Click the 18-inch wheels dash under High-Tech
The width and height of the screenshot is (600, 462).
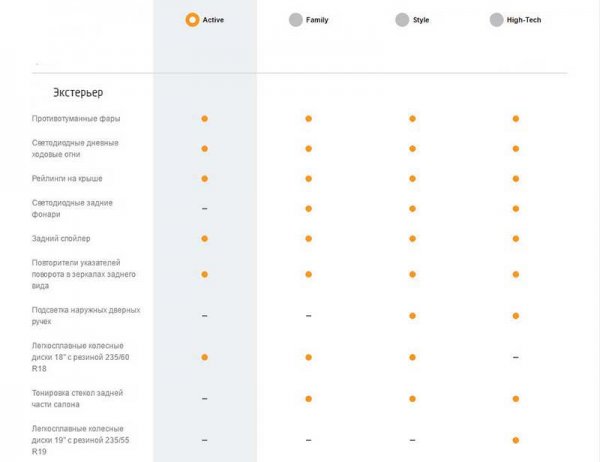516,357
